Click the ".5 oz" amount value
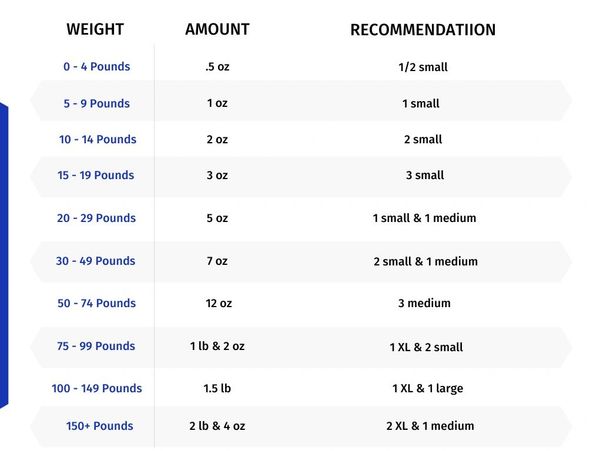This screenshot has width=600, height=451. 216,67
